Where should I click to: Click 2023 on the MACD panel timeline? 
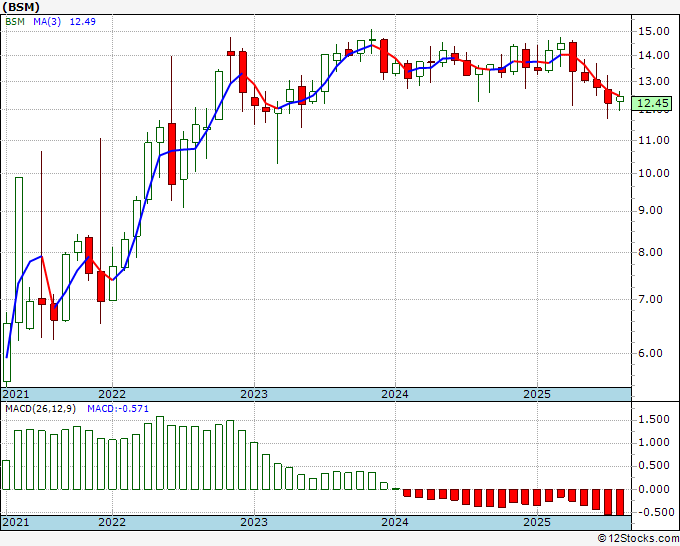point(254,522)
